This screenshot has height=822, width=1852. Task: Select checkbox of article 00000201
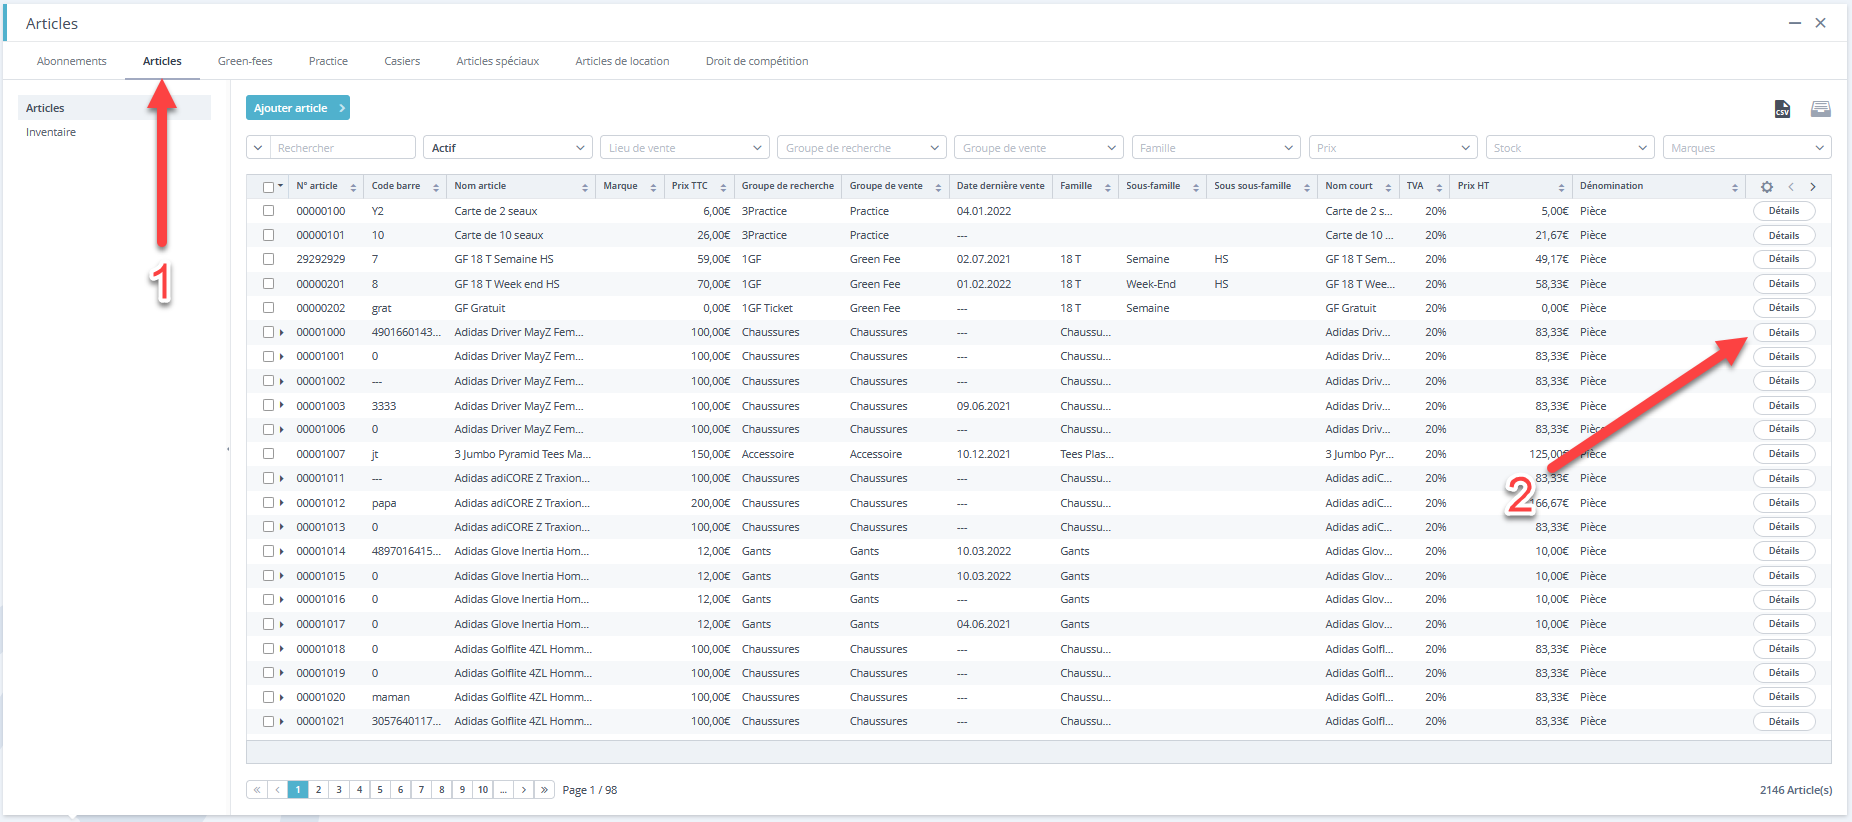tap(268, 284)
